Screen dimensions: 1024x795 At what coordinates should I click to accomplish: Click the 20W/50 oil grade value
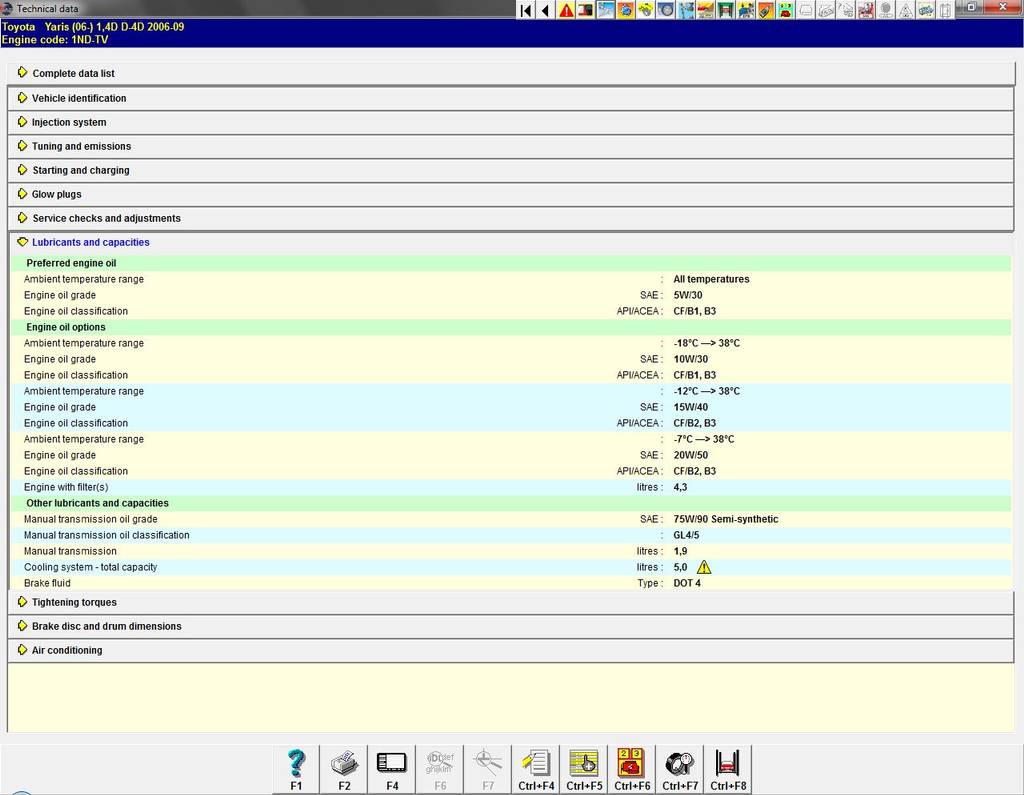click(690, 455)
